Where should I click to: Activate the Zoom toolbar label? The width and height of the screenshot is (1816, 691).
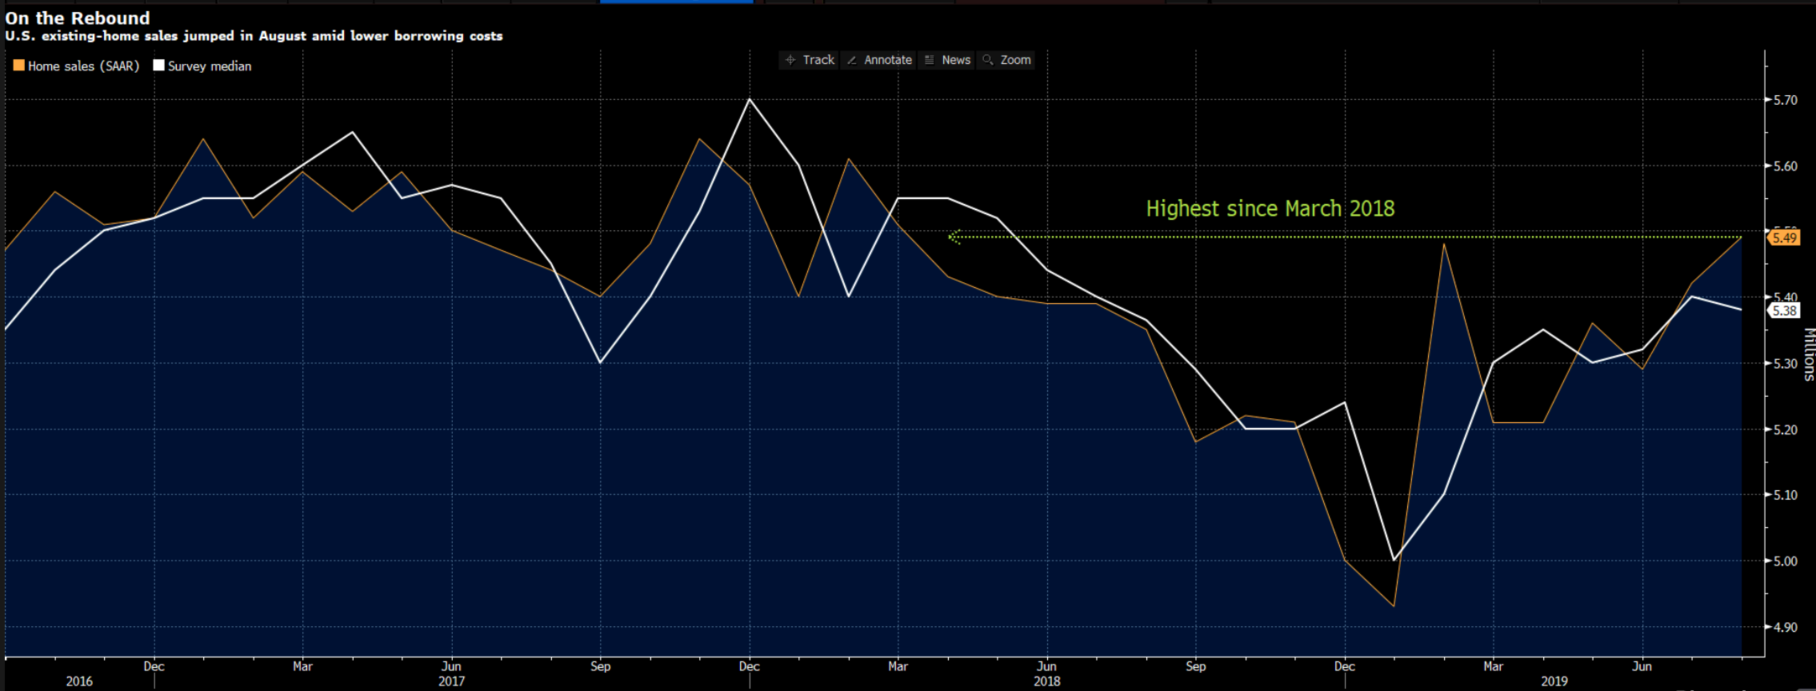pyautogui.click(x=1015, y=60)
